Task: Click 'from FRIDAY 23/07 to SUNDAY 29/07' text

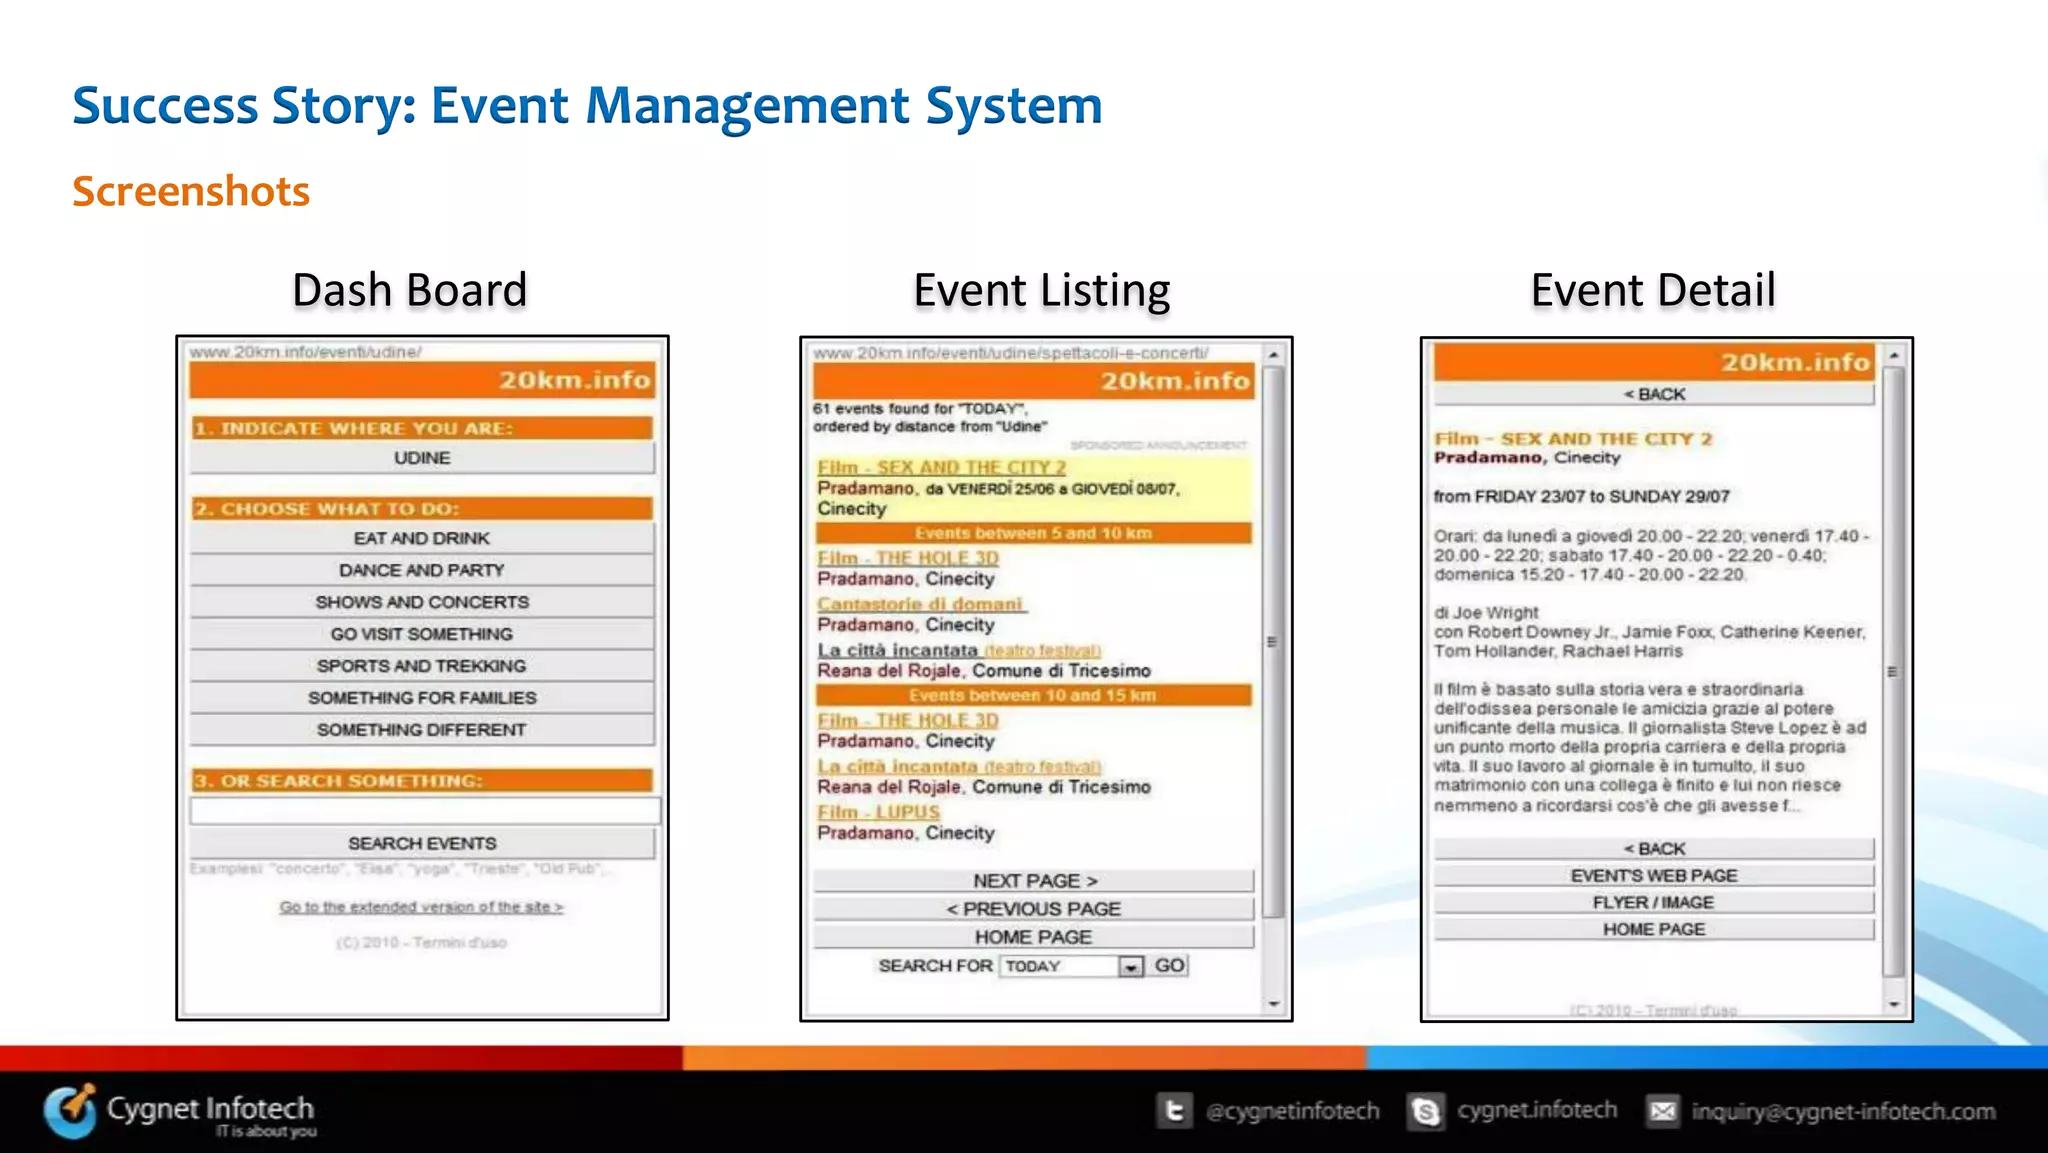Action: pos(1581,497)
